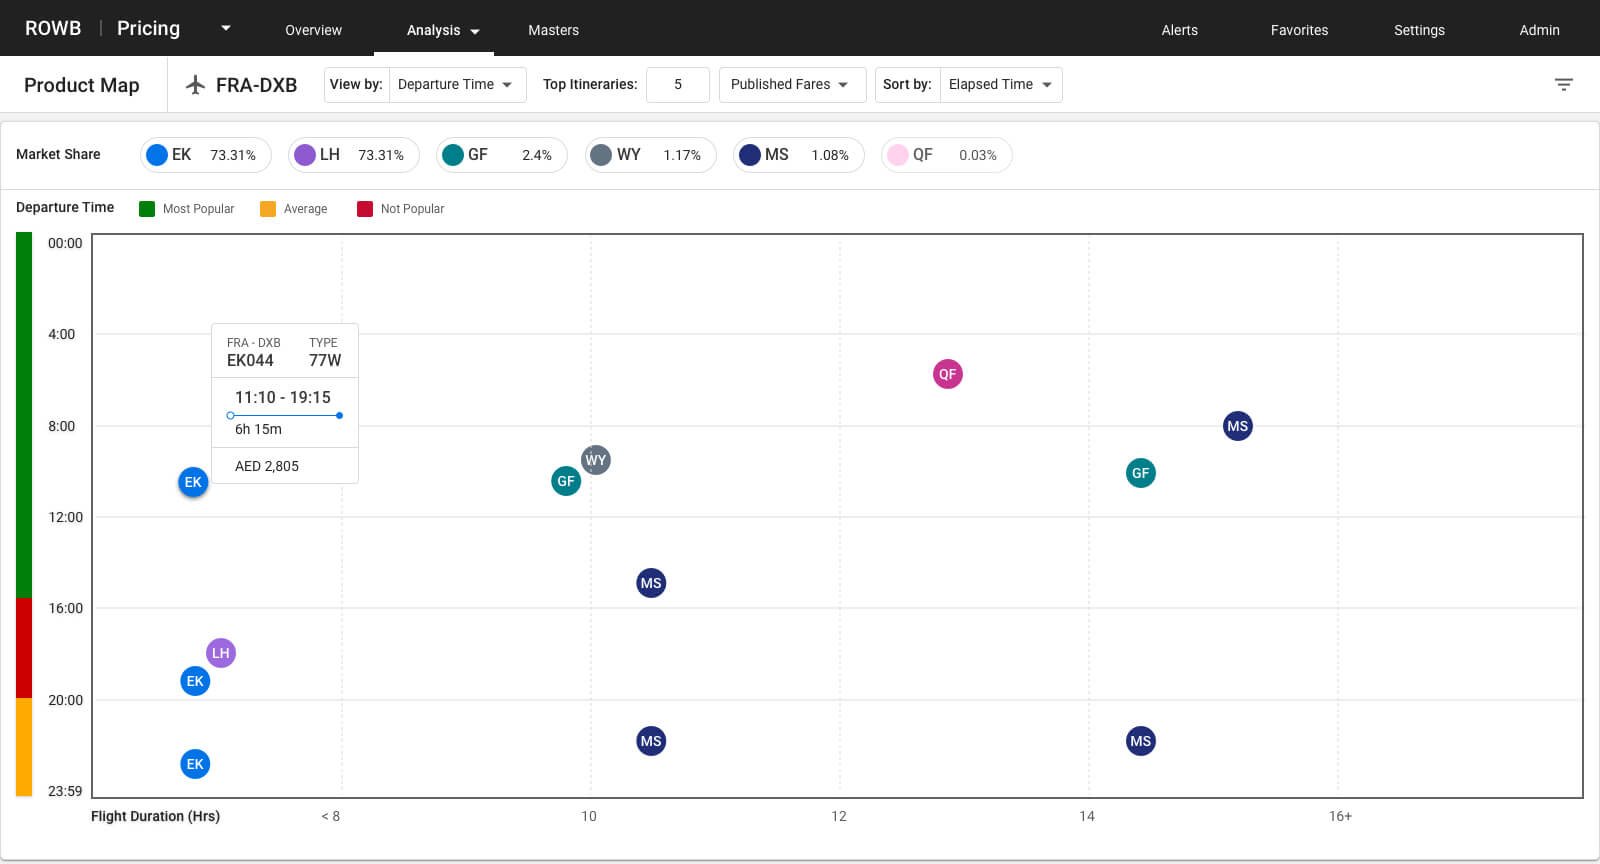Screen dimensions: 1600x864
Task: Click the Market Share label
Action: tap(58, 154)
